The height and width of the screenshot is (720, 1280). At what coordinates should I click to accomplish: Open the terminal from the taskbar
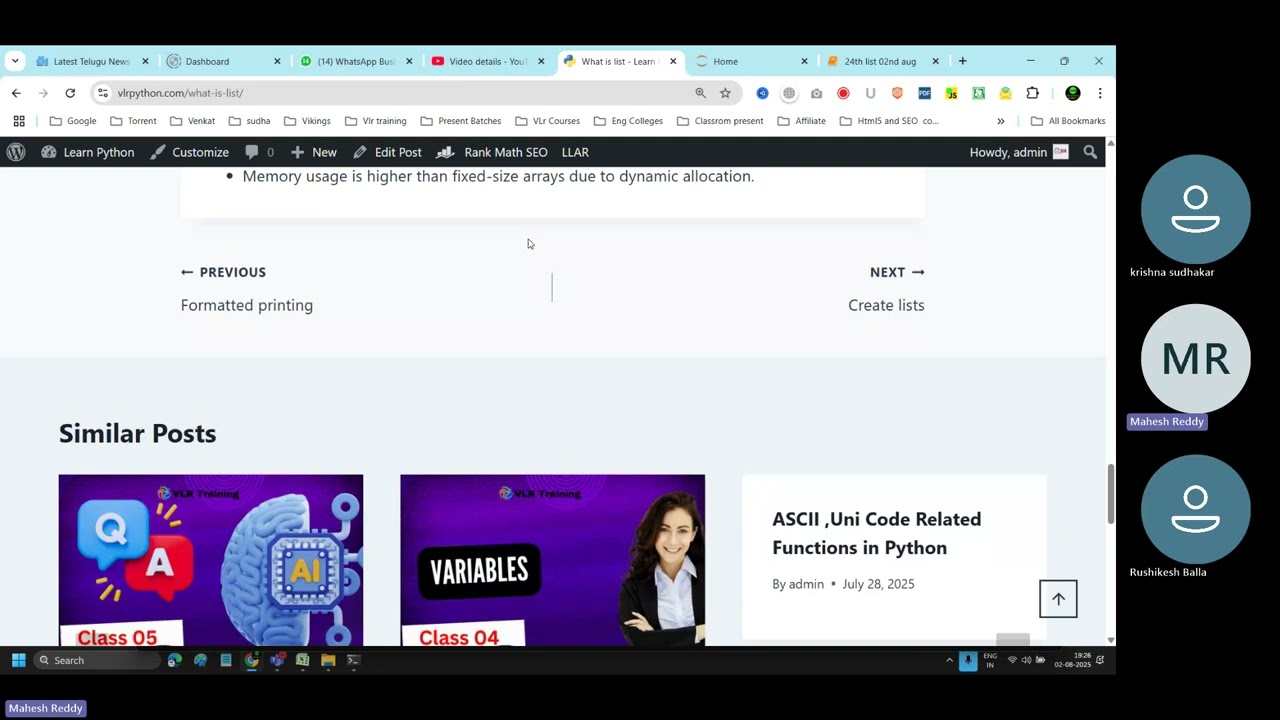point(353,660)
